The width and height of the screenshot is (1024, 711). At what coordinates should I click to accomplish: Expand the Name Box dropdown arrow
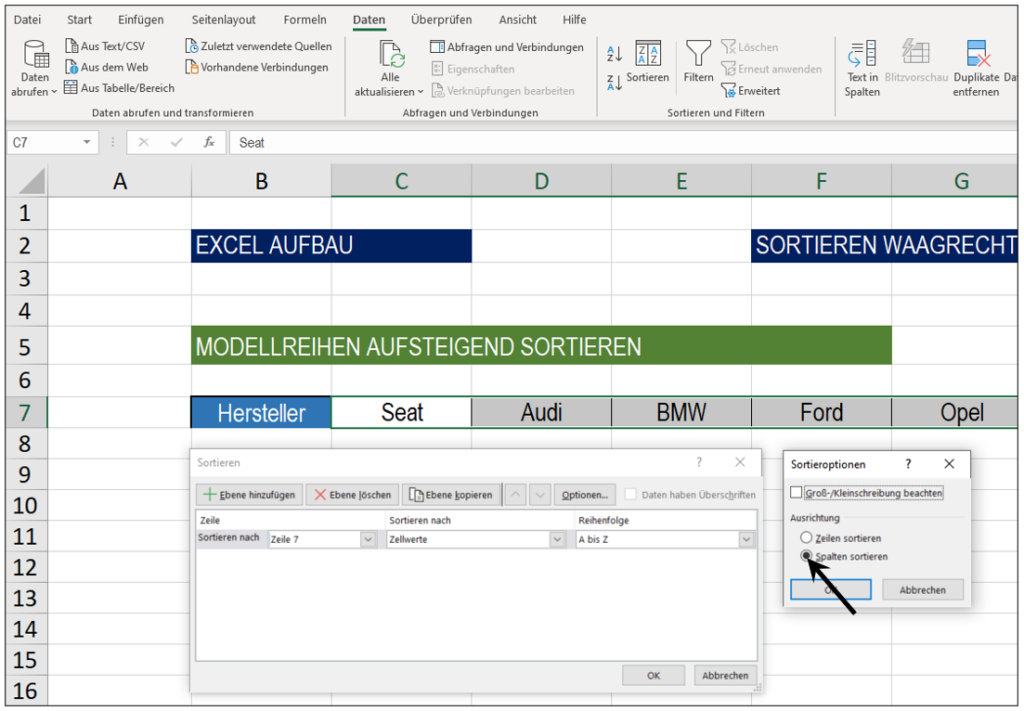[x=86, y=142]
